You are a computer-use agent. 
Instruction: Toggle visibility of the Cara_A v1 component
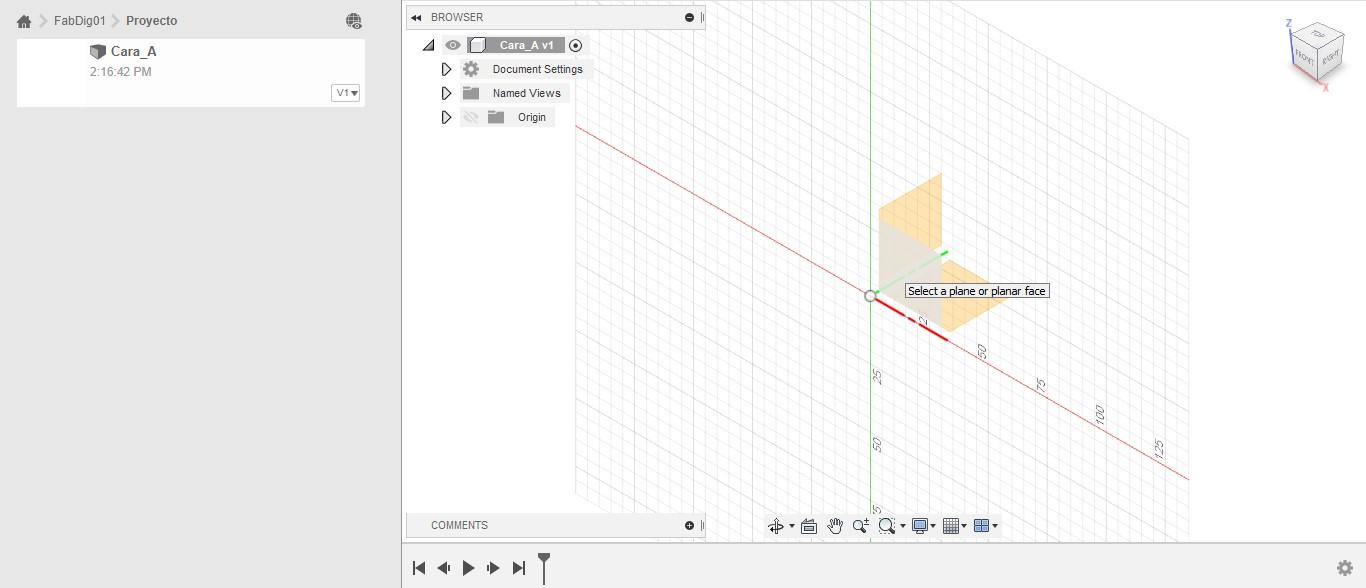[453, 45]
